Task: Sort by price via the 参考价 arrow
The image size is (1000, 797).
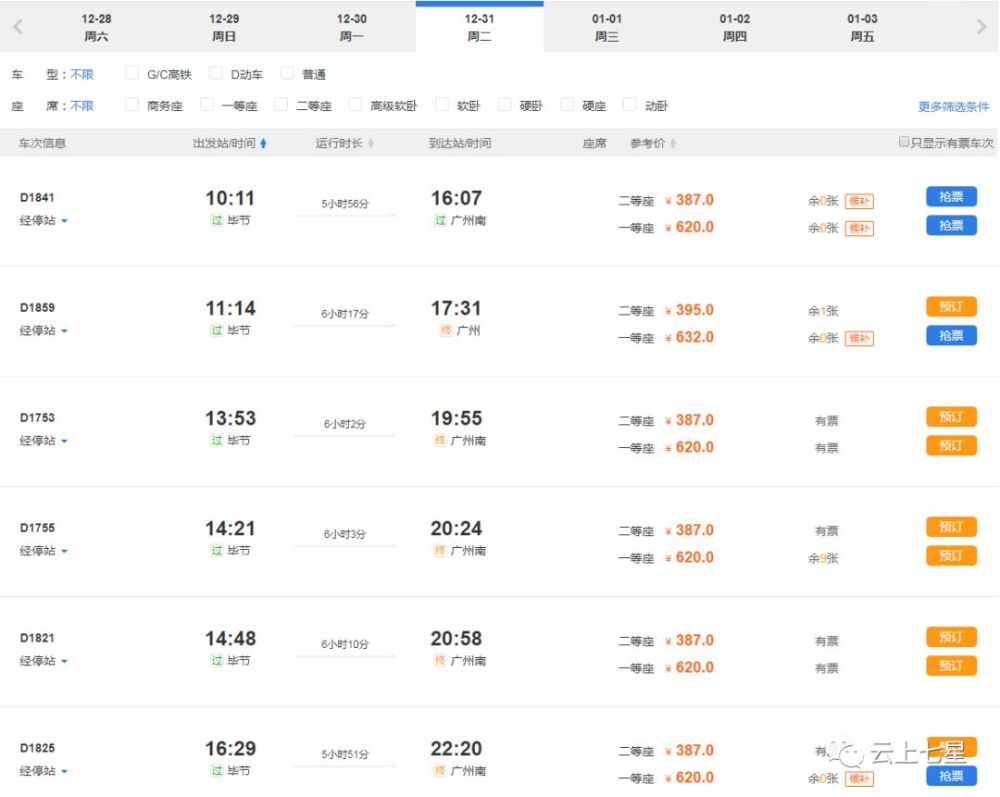Action: (x=676, y=143)
